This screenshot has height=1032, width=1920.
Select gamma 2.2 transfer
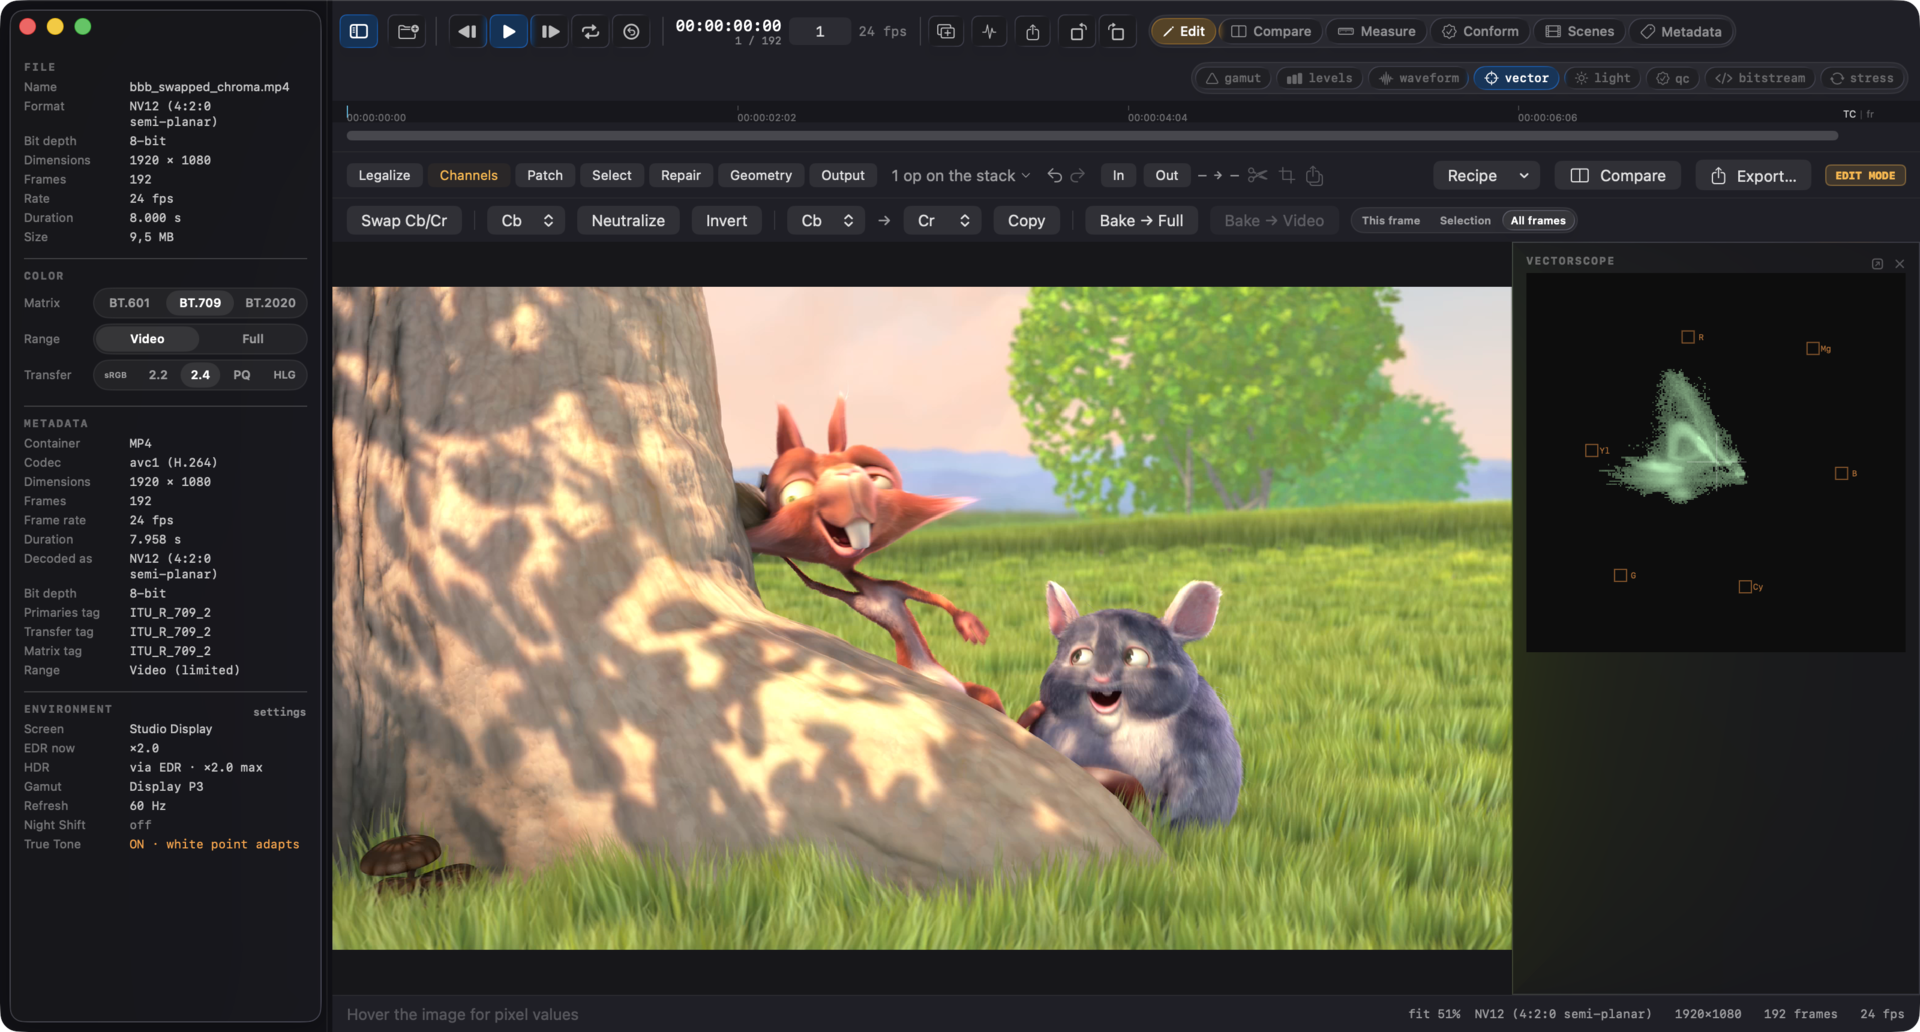tap(158, 375)
